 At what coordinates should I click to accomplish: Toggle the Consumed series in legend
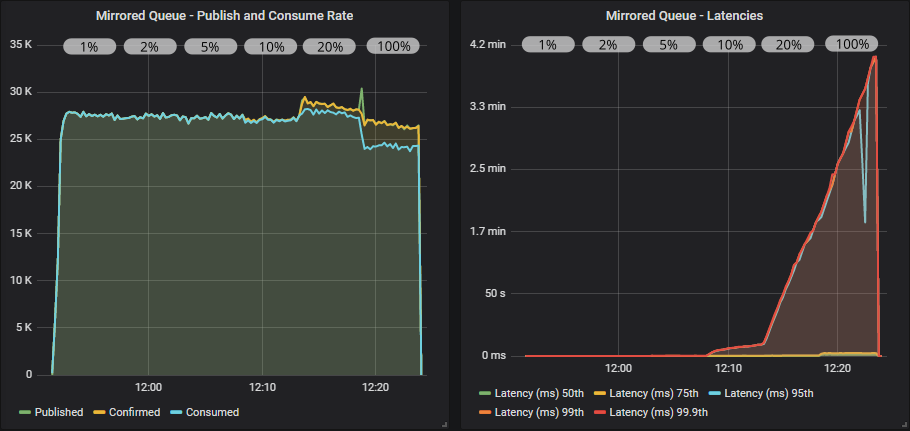211,412
